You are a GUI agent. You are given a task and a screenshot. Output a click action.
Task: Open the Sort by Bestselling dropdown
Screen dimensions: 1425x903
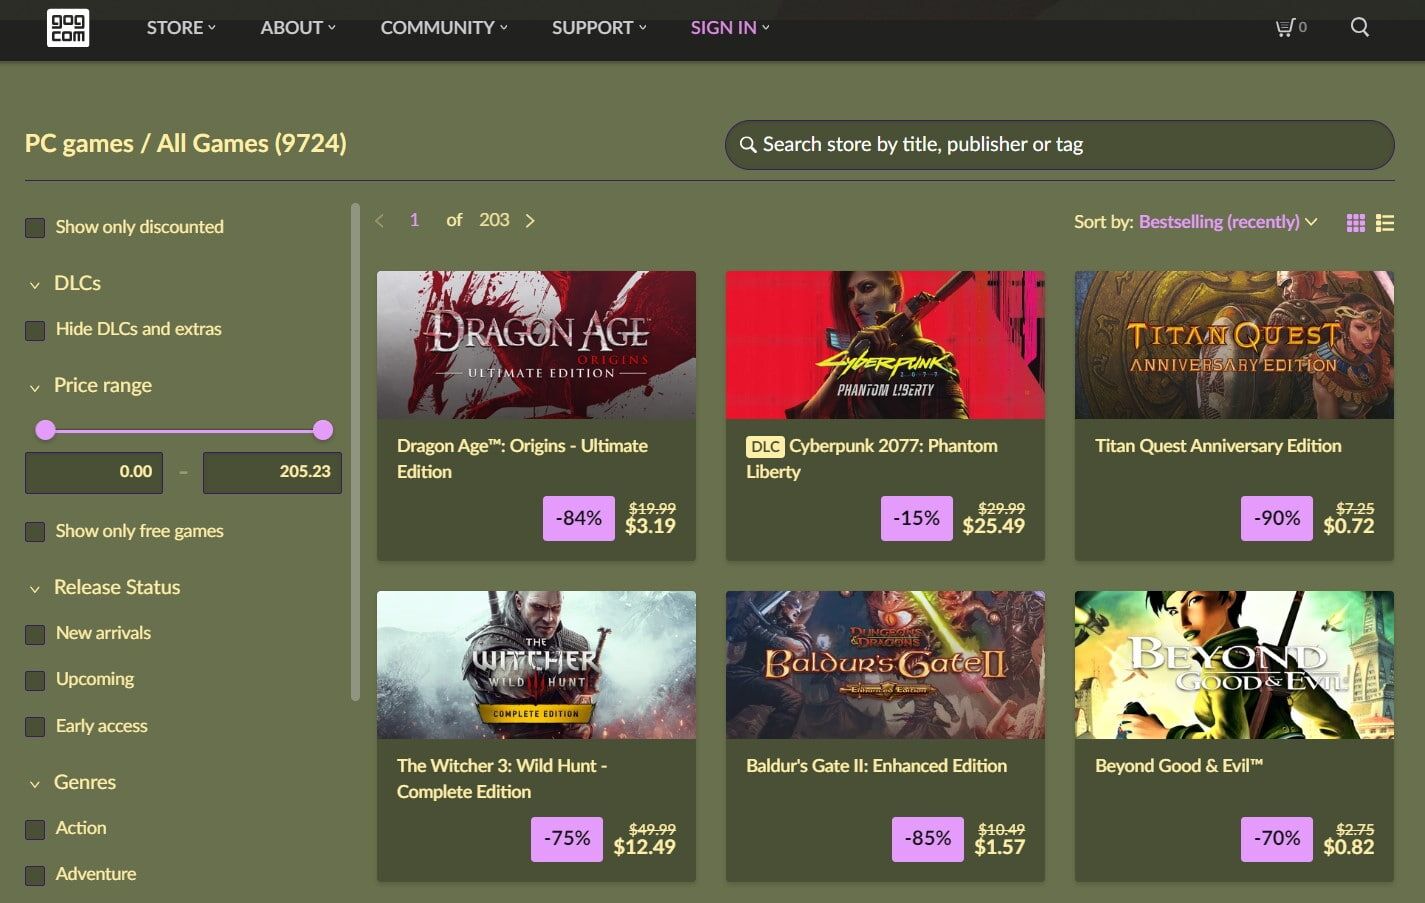[x=1227, y=222]
